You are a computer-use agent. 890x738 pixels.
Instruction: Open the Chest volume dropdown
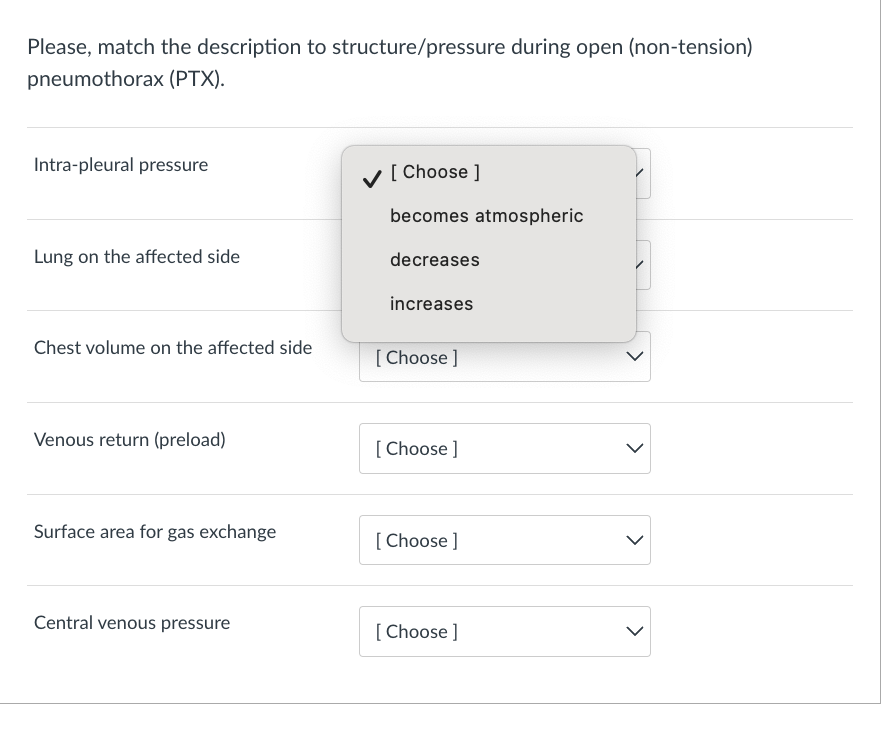[504, 358]
